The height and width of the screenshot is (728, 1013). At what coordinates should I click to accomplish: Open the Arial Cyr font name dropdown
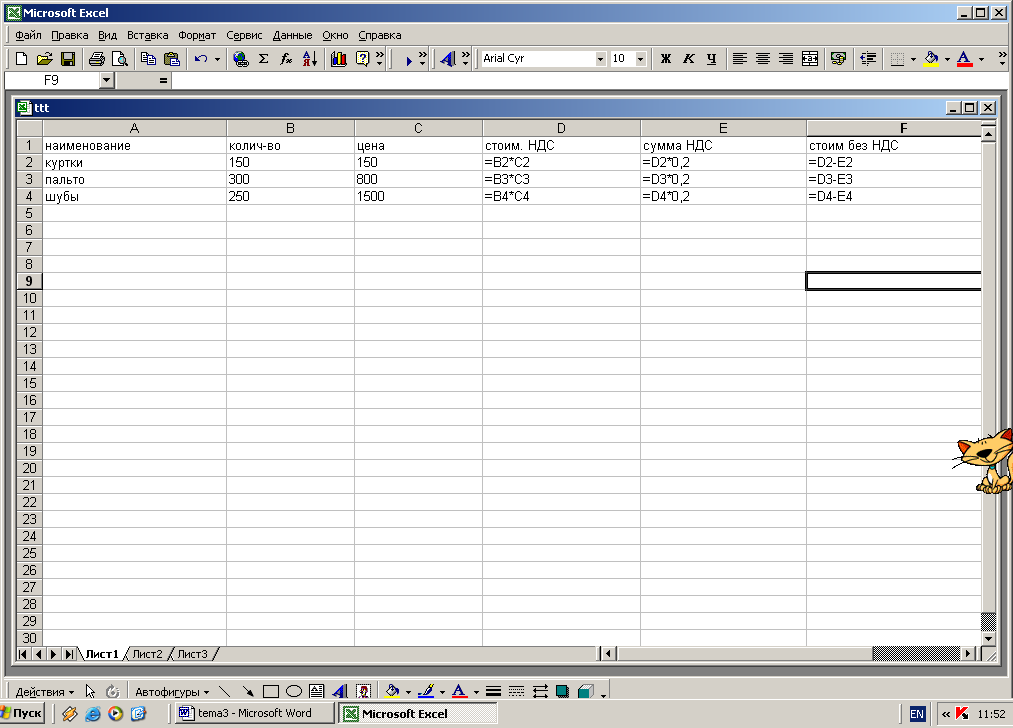point(600,59)
